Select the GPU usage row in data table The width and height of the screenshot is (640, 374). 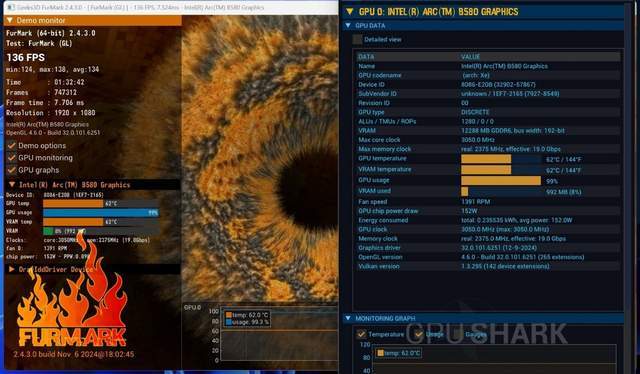pos(488,180)
